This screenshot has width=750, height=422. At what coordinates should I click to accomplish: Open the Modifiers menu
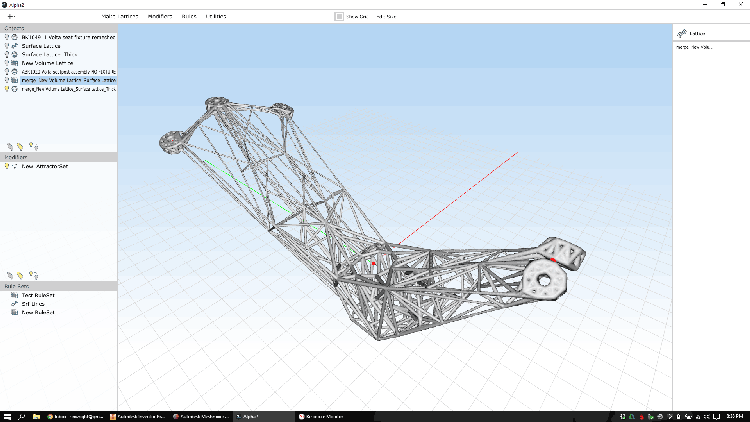pos(160,16)
